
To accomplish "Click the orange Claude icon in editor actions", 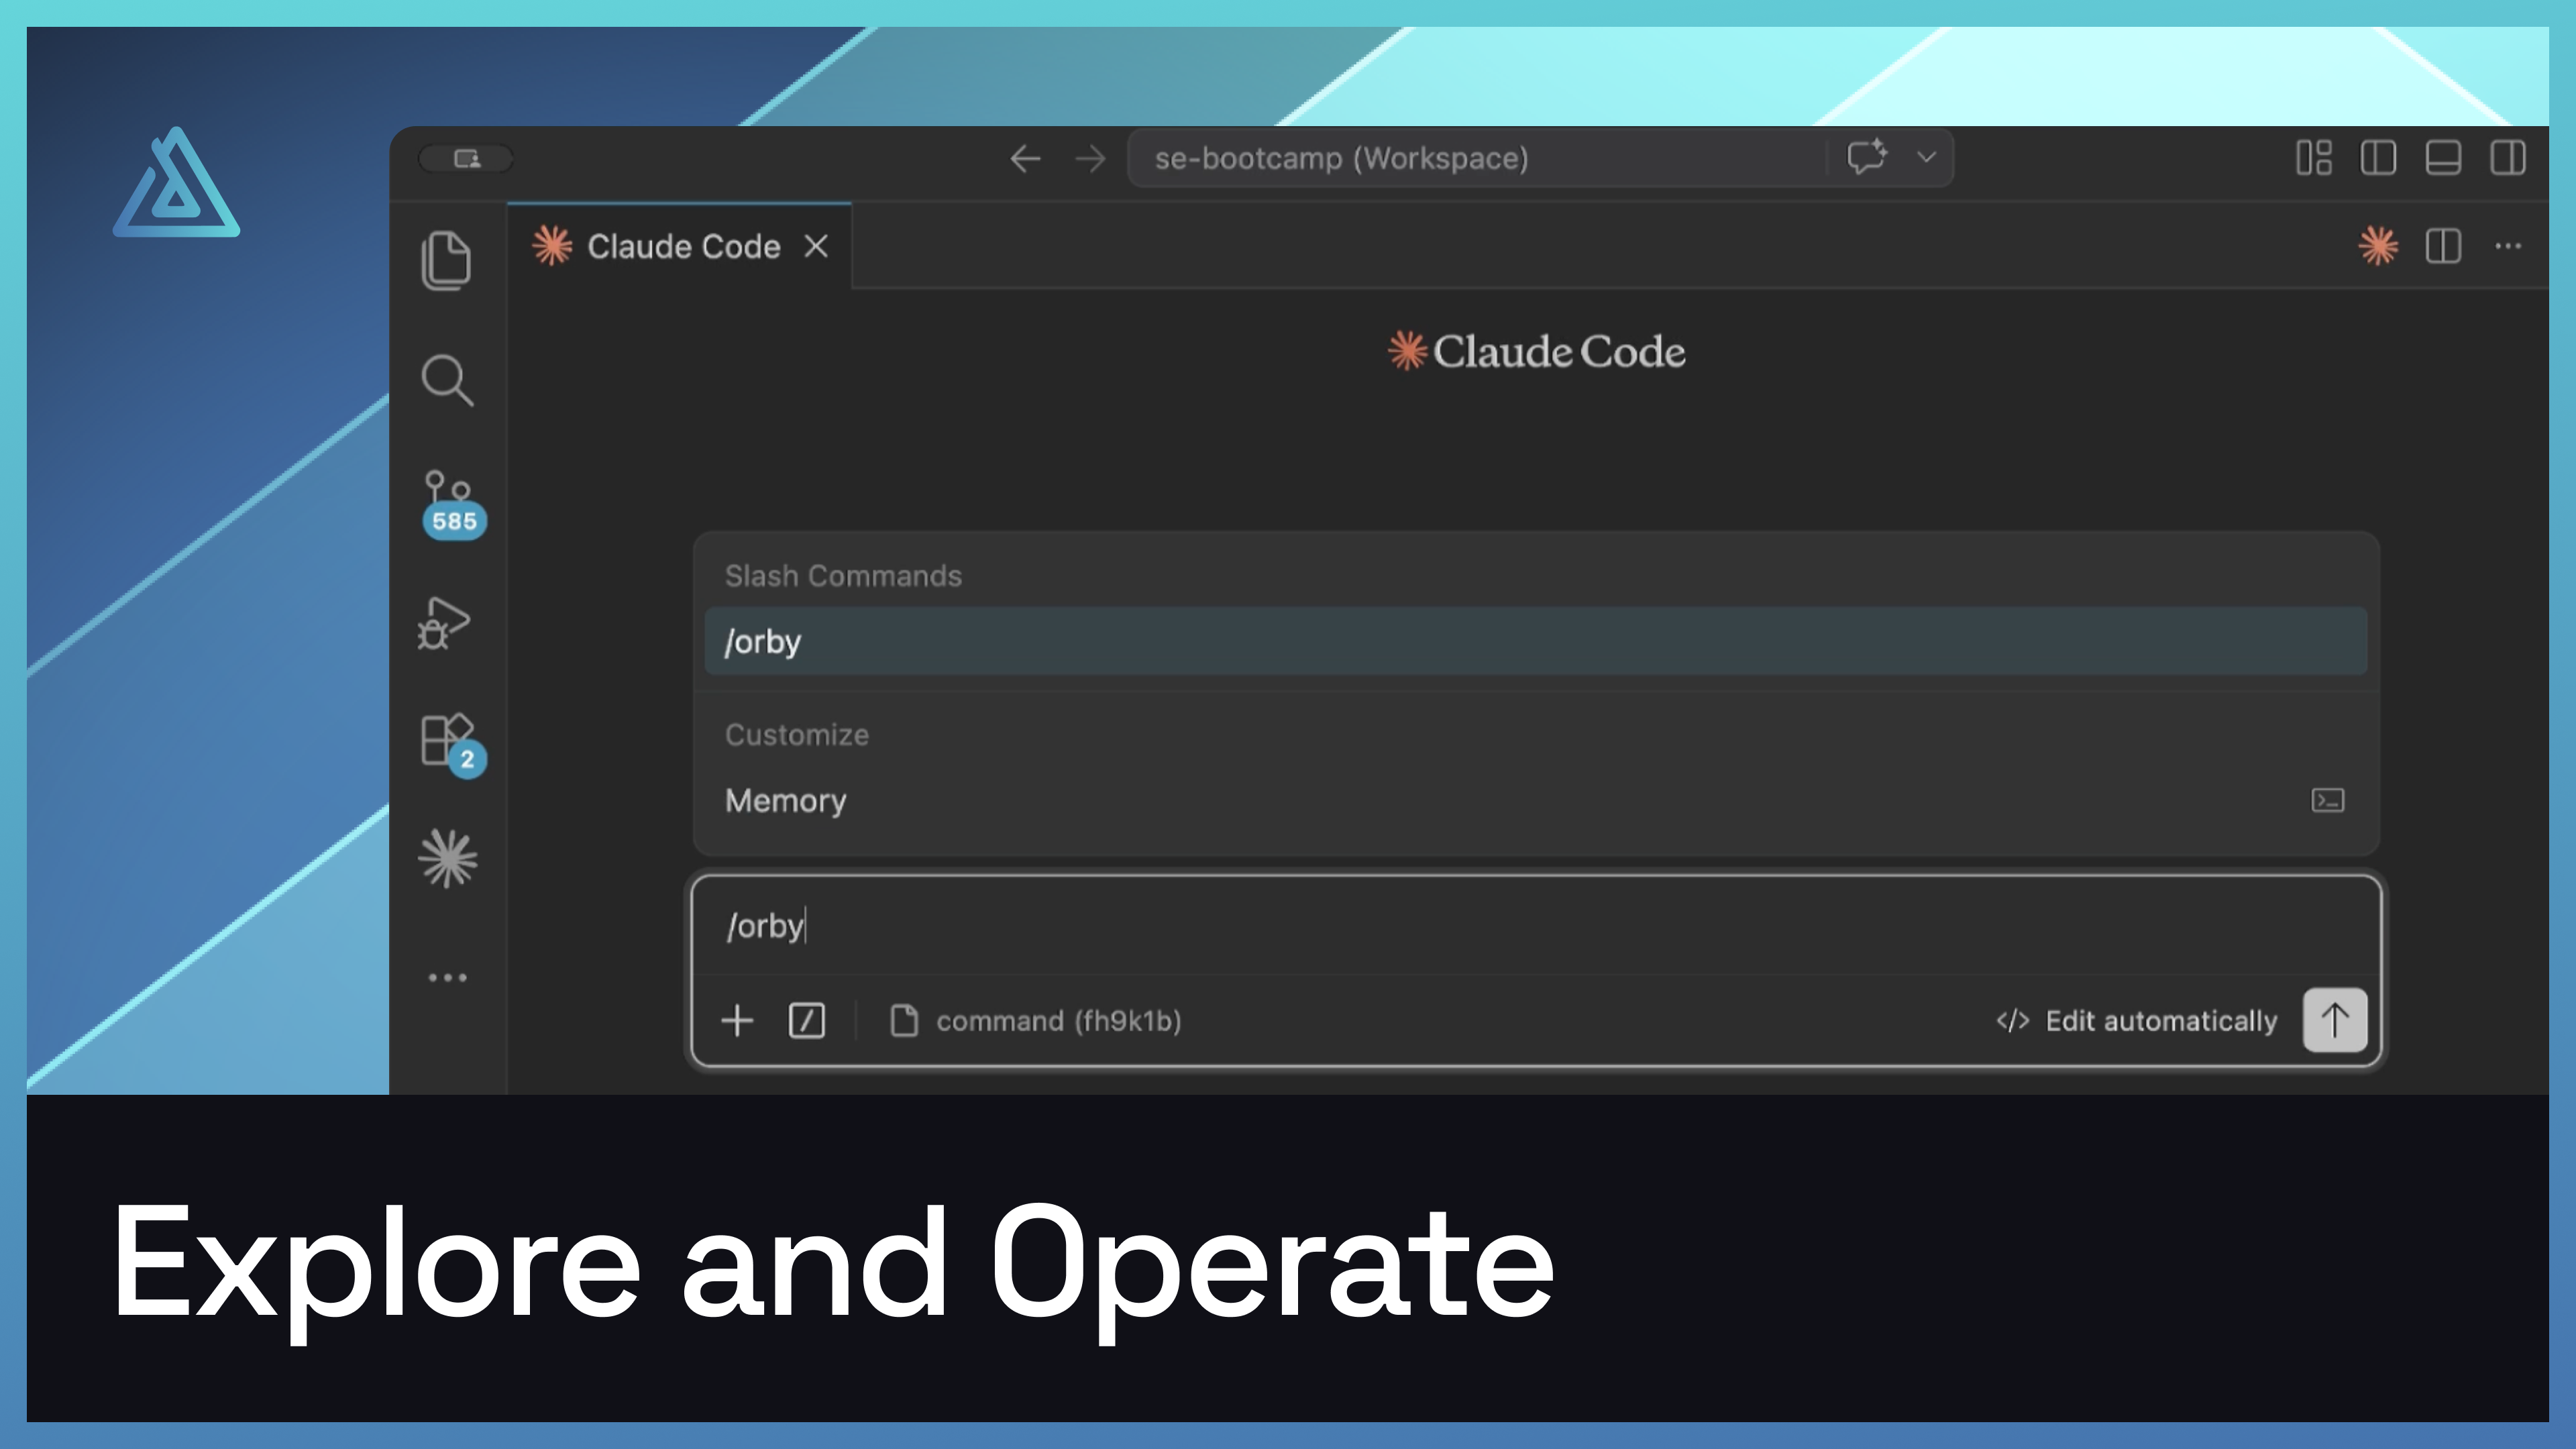I will click(2378, 246).
